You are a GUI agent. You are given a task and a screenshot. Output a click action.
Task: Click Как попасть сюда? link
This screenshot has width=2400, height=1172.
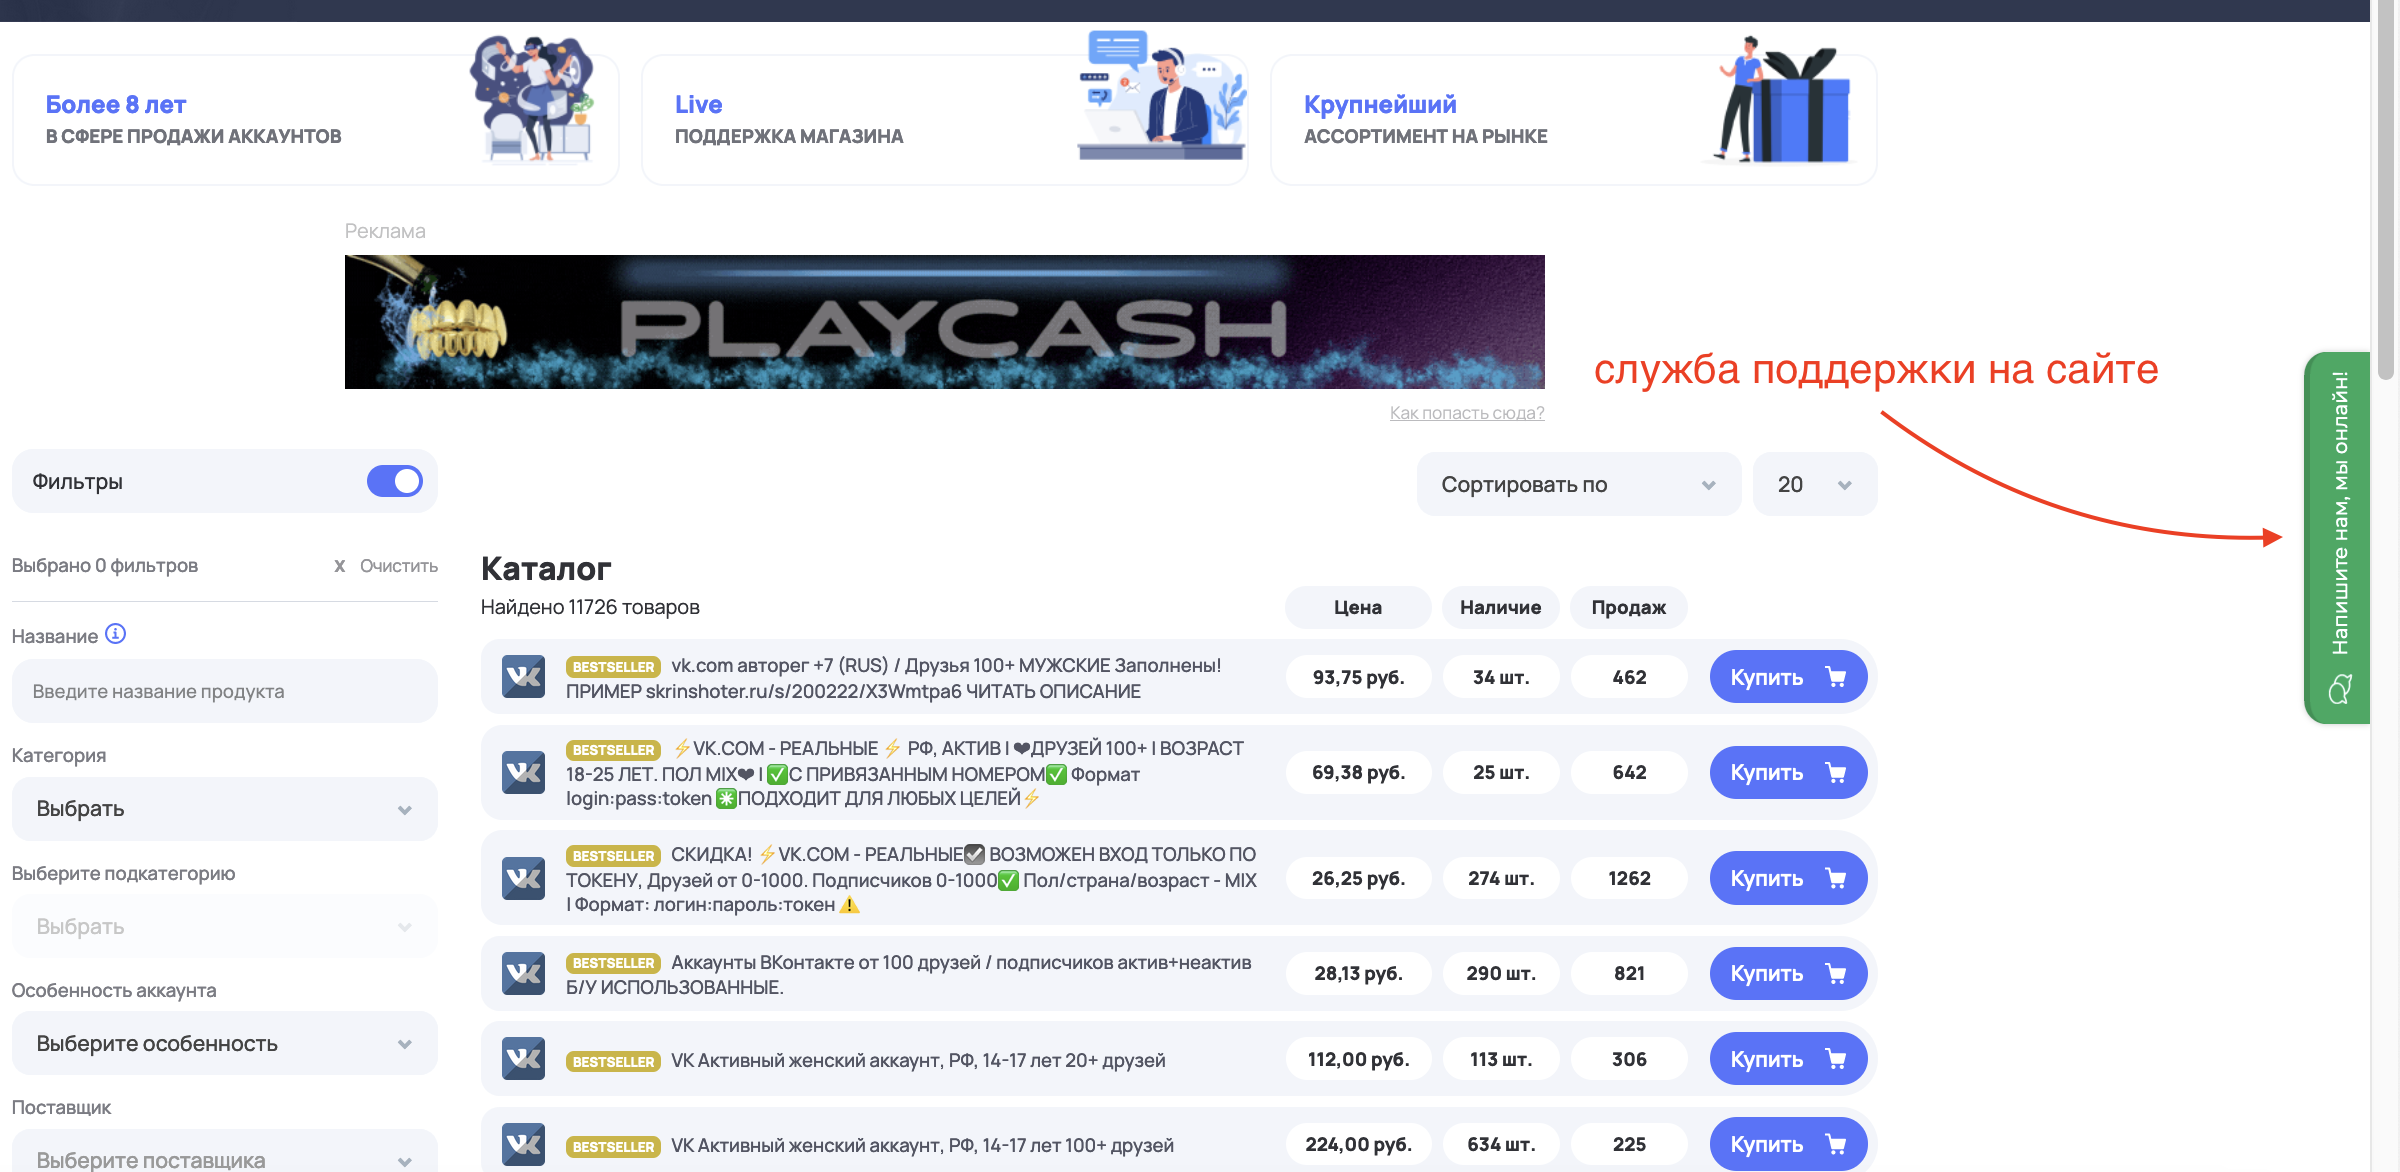(1466, 413)
